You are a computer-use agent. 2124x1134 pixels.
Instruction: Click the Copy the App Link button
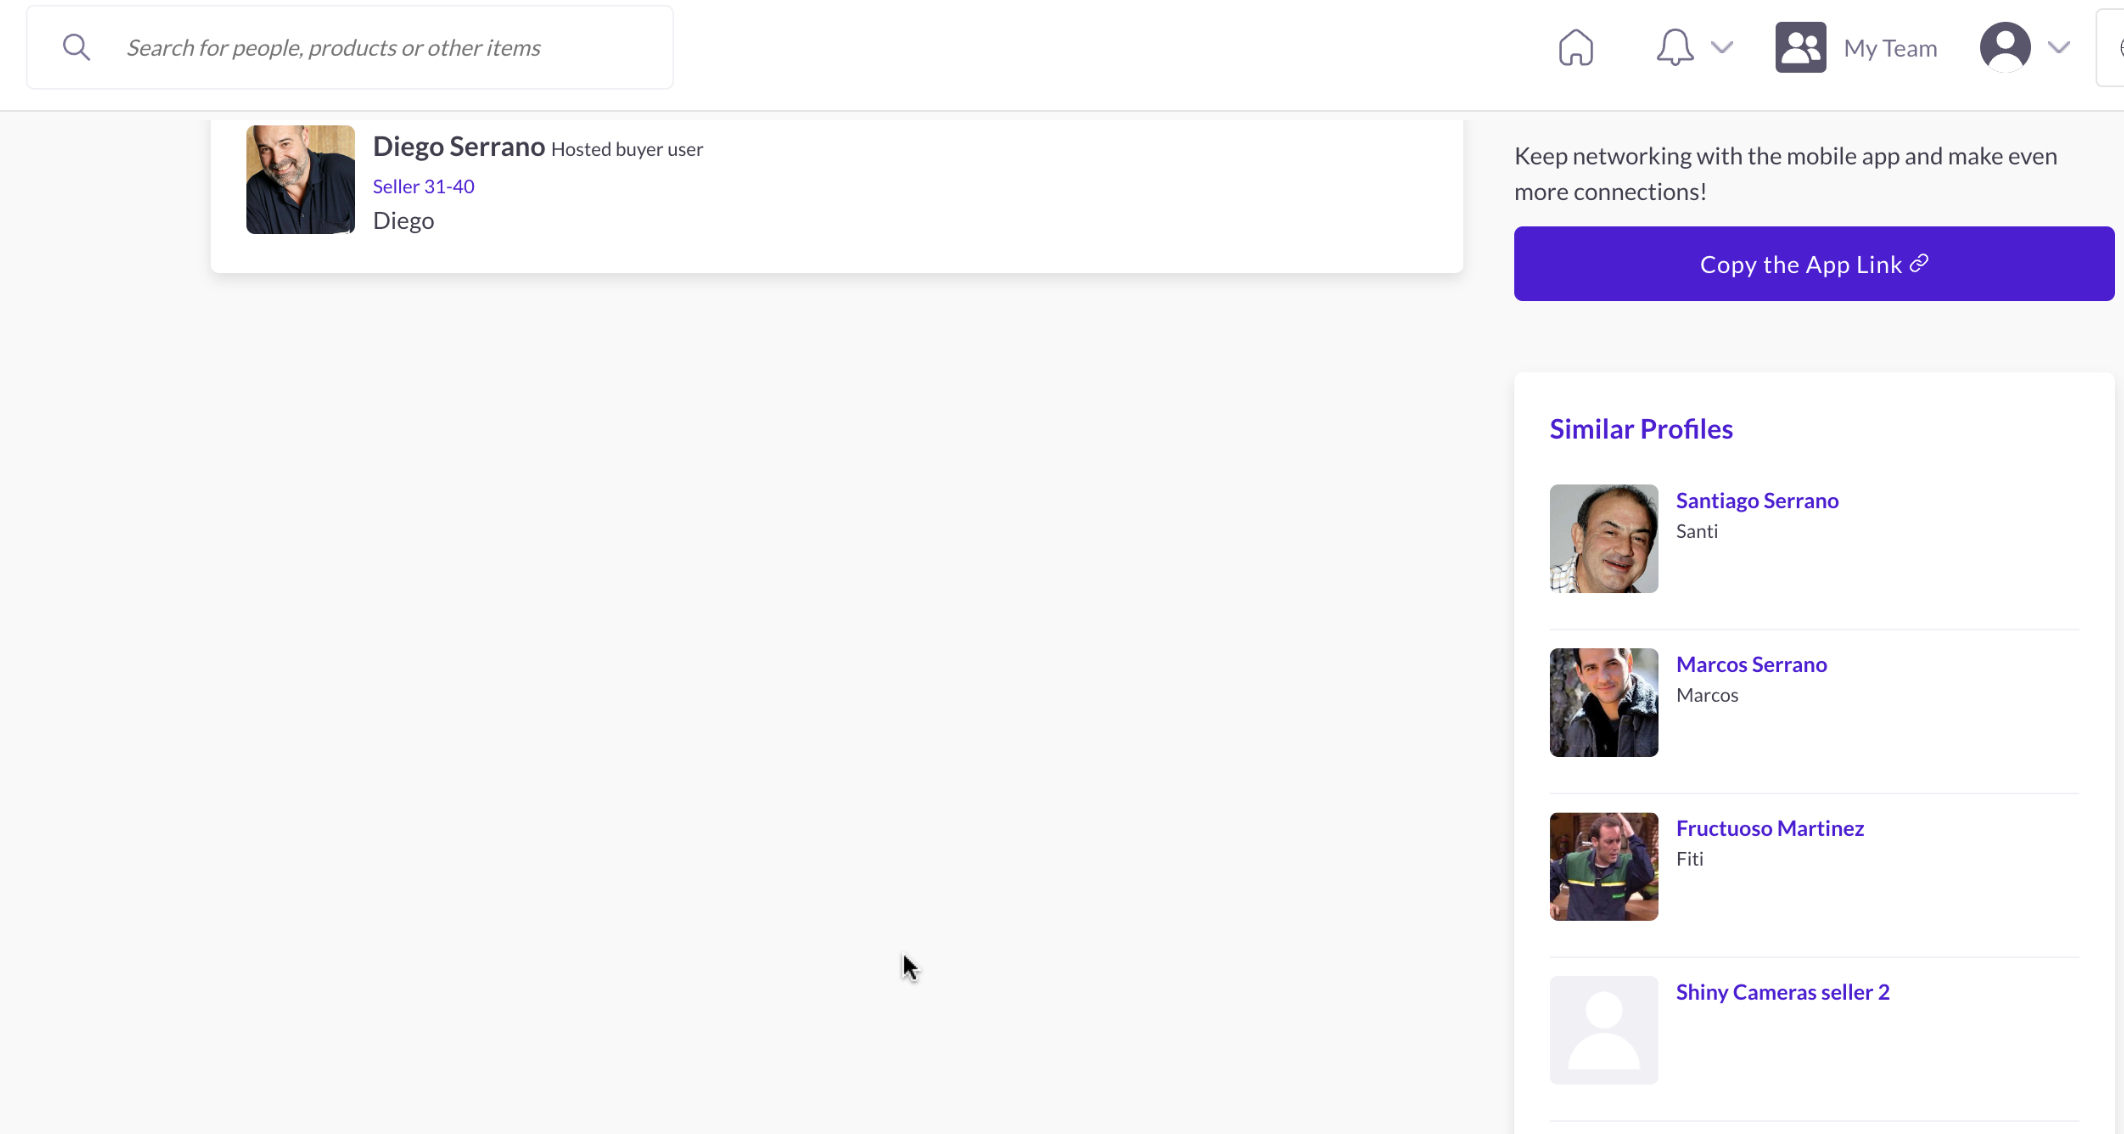1814,263
